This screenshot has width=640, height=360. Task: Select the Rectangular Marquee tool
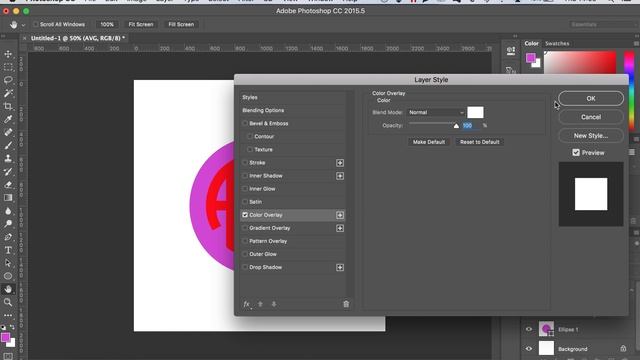click(8, 67)
